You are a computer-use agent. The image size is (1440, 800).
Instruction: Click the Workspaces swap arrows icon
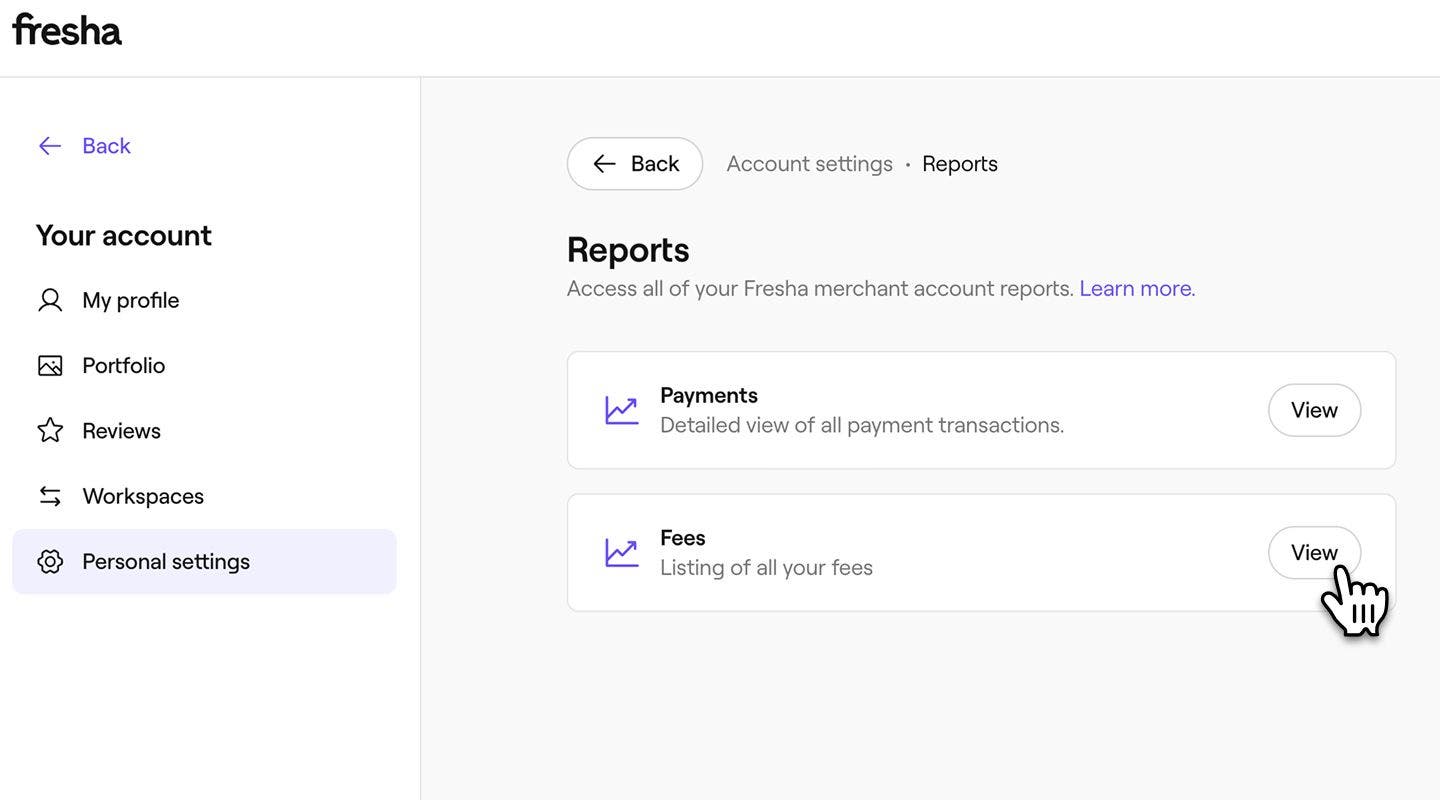pyautogui.click(x=50, y=496)
